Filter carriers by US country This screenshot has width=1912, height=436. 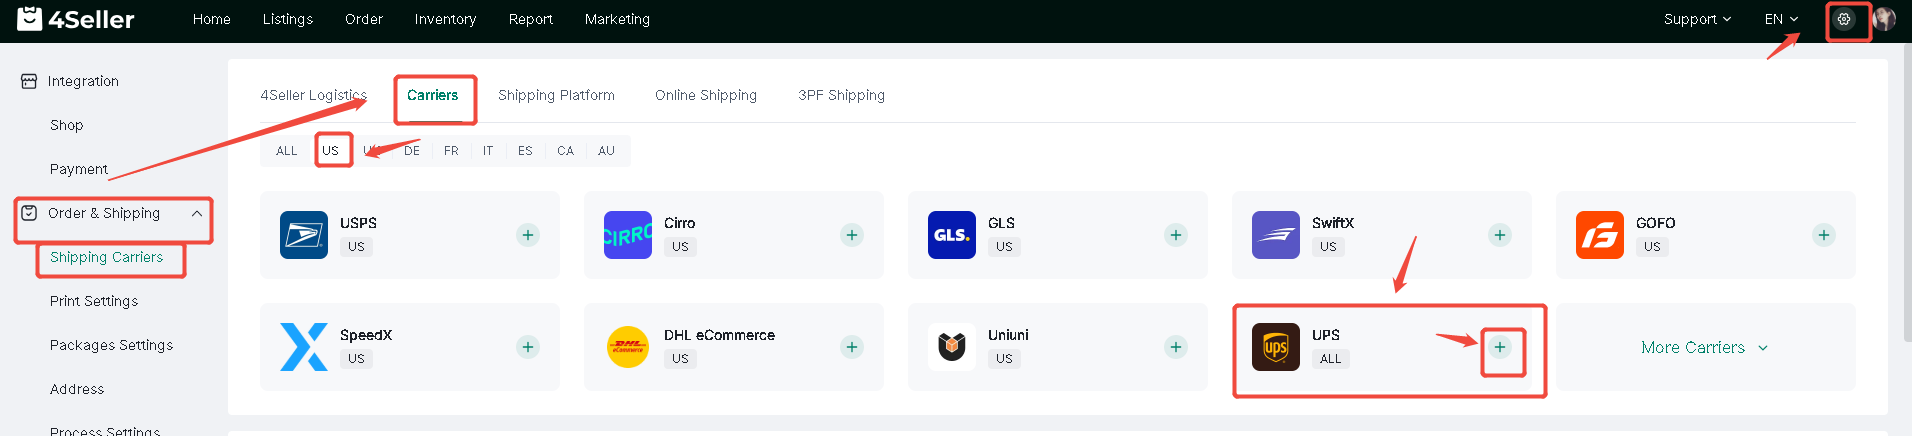pos(331,151)
